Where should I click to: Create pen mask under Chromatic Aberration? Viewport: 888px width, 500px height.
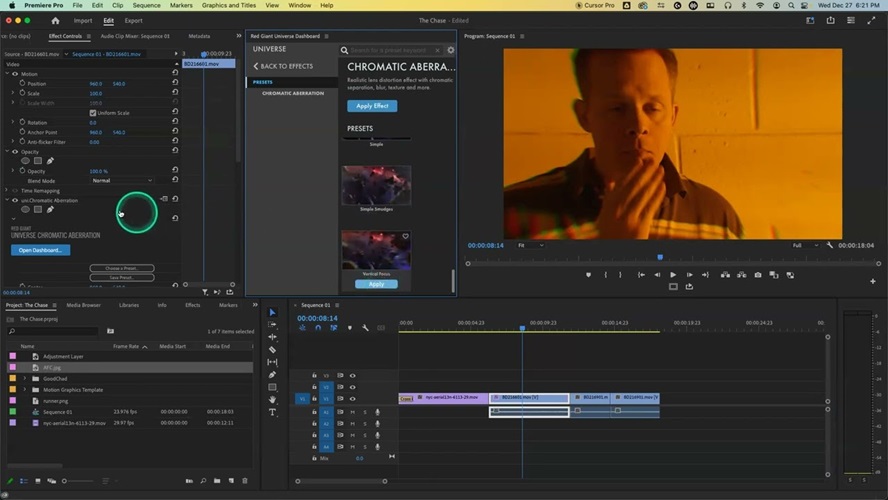point(50,210)
